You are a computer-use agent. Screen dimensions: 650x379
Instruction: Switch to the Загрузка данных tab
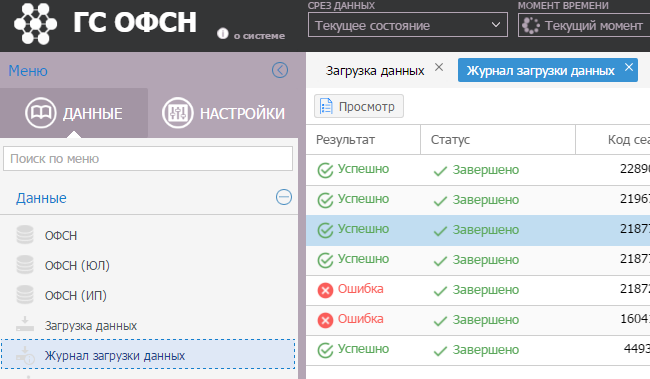tap(375, 70)
